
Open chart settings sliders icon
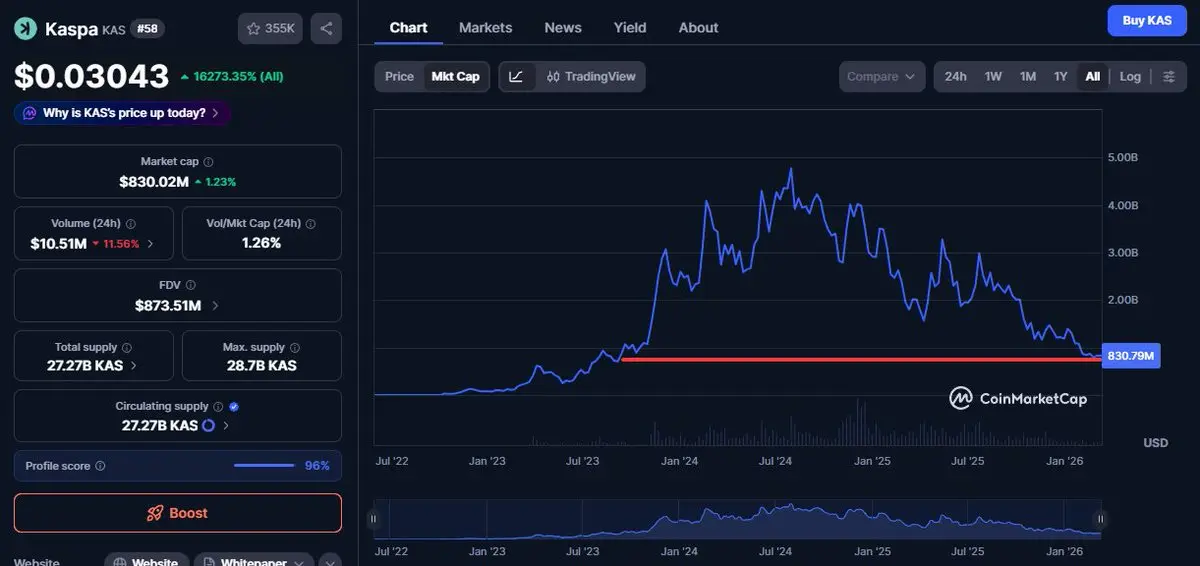(1168, 76)
